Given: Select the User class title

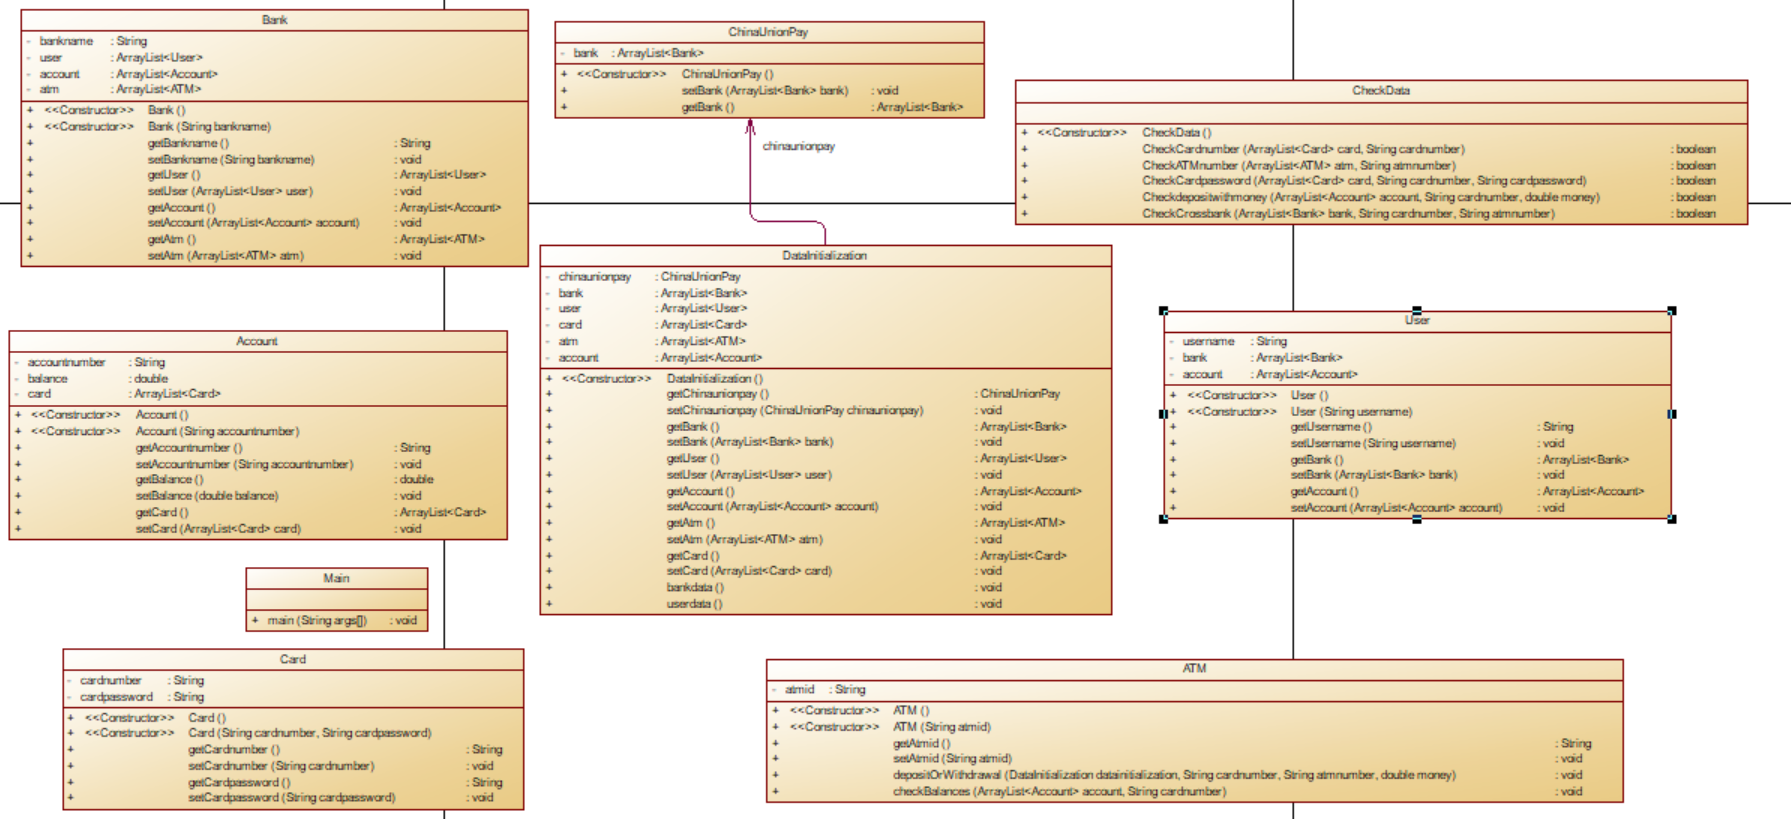Looking at the screenshot, I should (x=1417, y=320).
